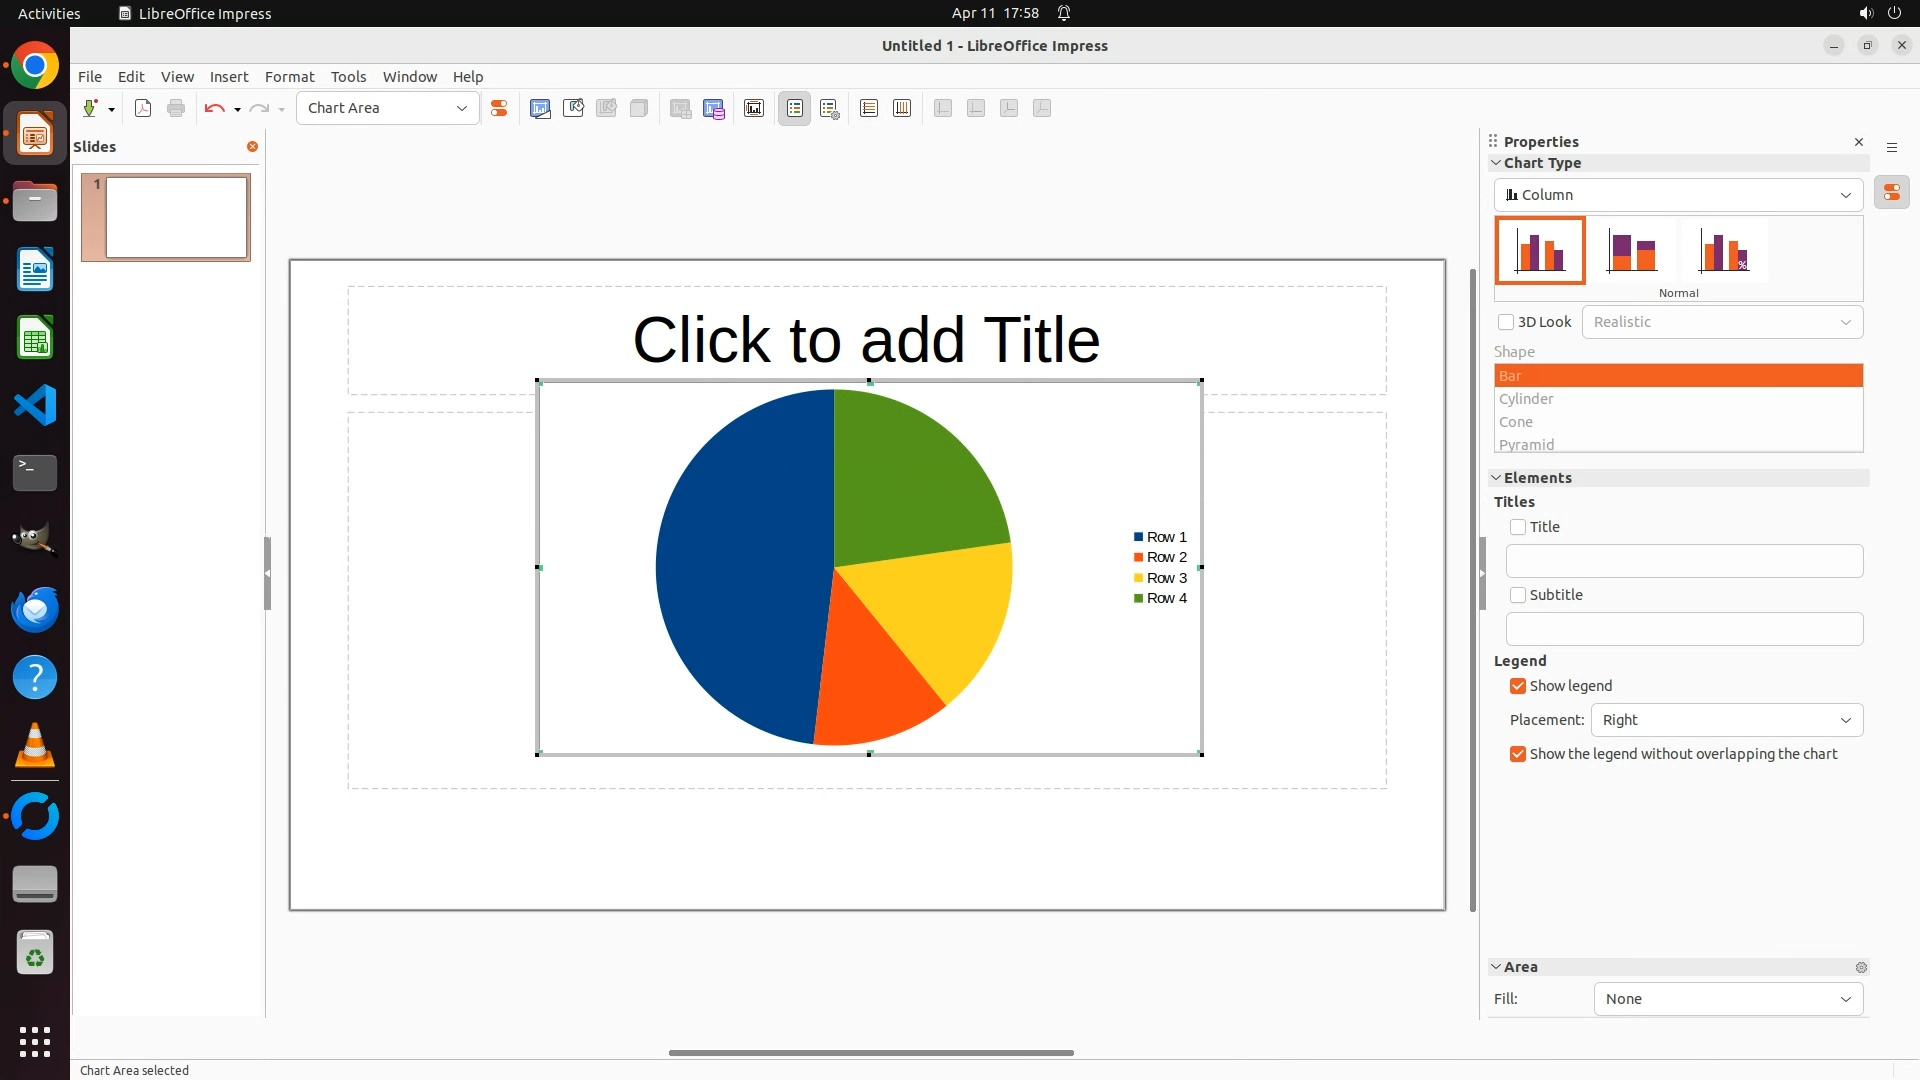This screenshot has height=1080, width=1920.
Task: Click the Undo arrow icon
Action: pyautogui.click(x=214, y=108)
